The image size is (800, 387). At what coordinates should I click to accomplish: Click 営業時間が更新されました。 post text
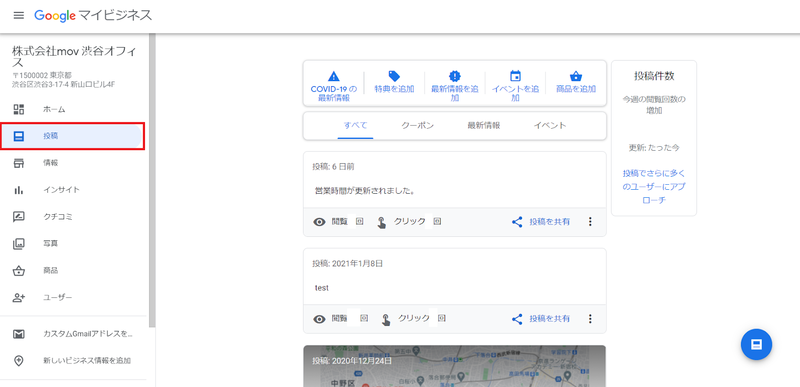(364, 191)
